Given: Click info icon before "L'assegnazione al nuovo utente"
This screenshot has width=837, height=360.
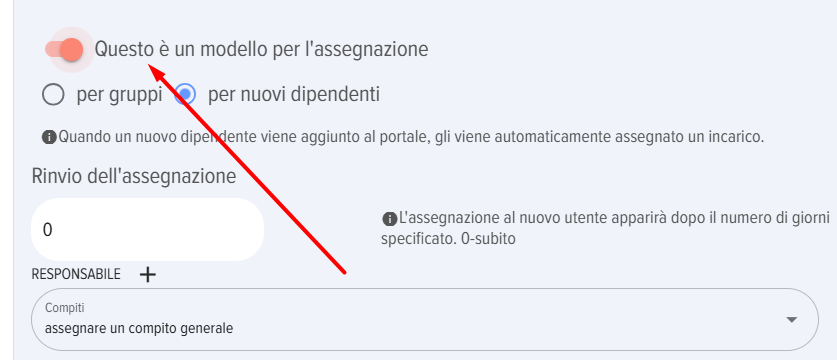Looking at the screenshot, I should click(390, 218).
